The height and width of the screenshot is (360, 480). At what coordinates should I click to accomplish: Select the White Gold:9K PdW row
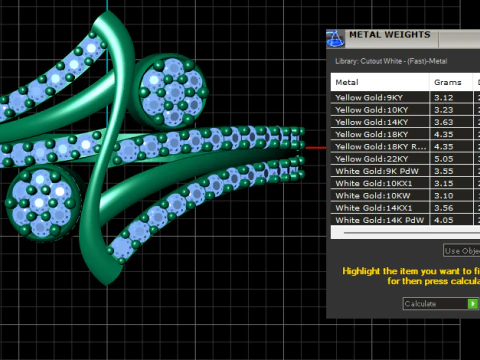405,171
